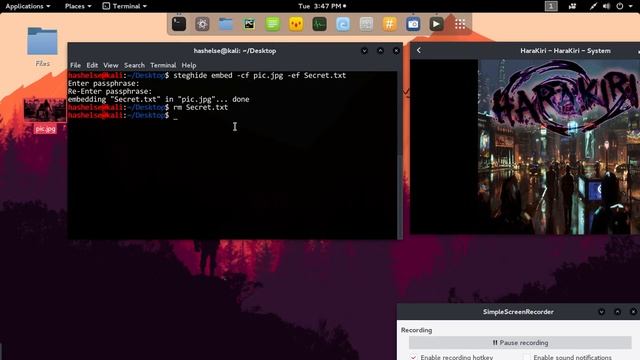
Task: Open the terminal View menu
Action: pos(111,65)
